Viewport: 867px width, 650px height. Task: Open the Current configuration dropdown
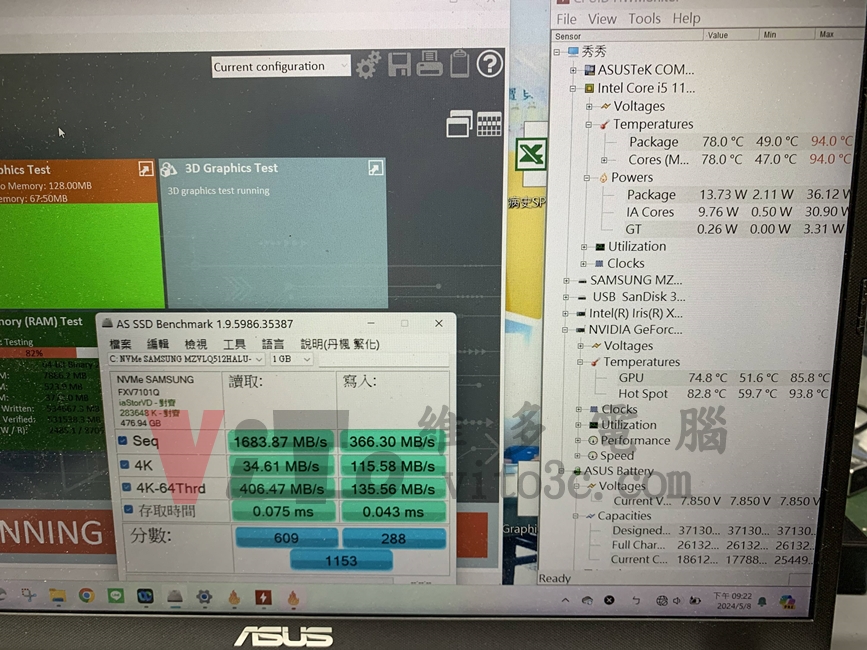[x=281, y=66]
